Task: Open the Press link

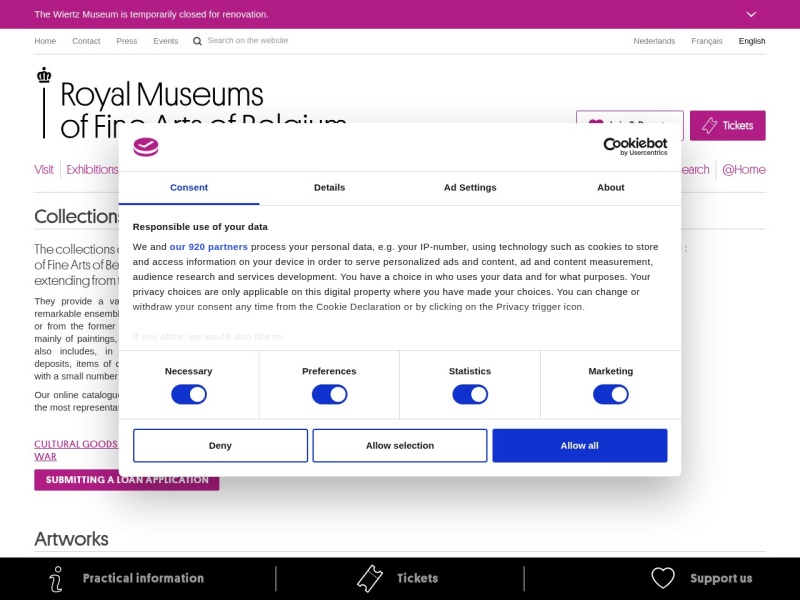Action: coord(127,41)
